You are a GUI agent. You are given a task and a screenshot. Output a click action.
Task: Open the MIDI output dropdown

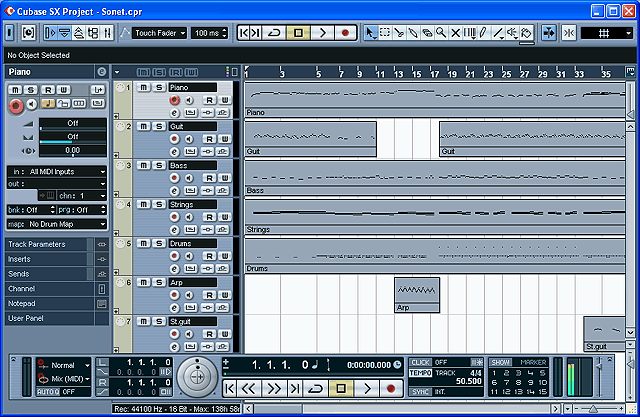point(57,184)
